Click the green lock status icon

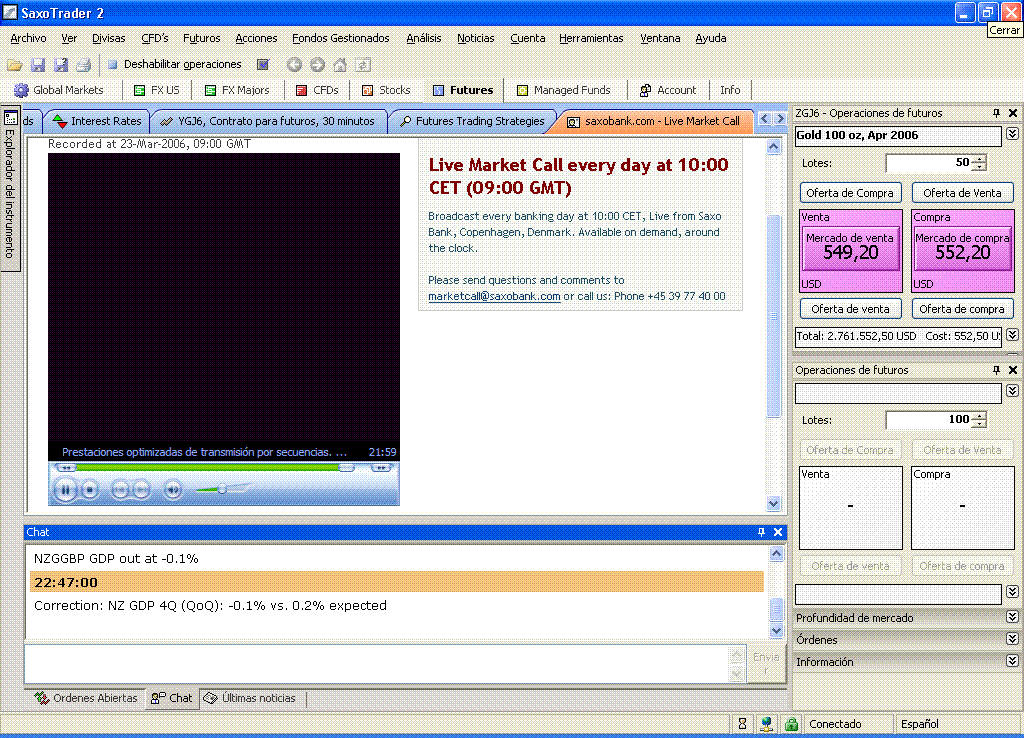coord(791,724)
